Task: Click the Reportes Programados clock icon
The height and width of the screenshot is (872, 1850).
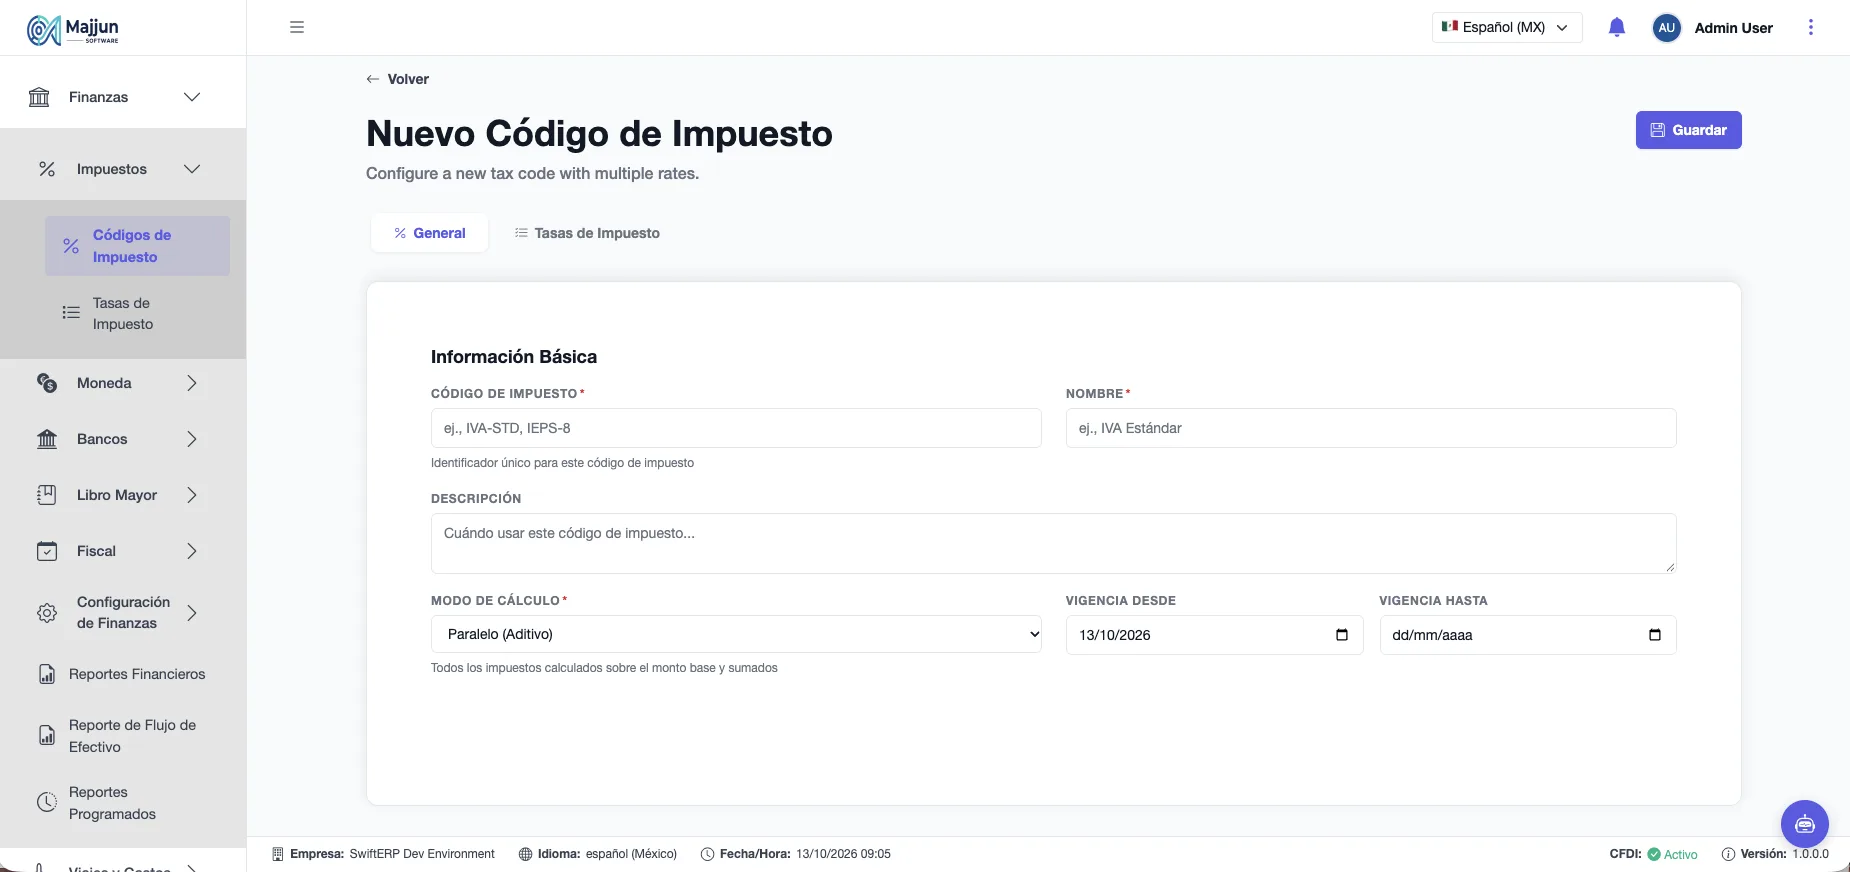Action: pos(47,803)
